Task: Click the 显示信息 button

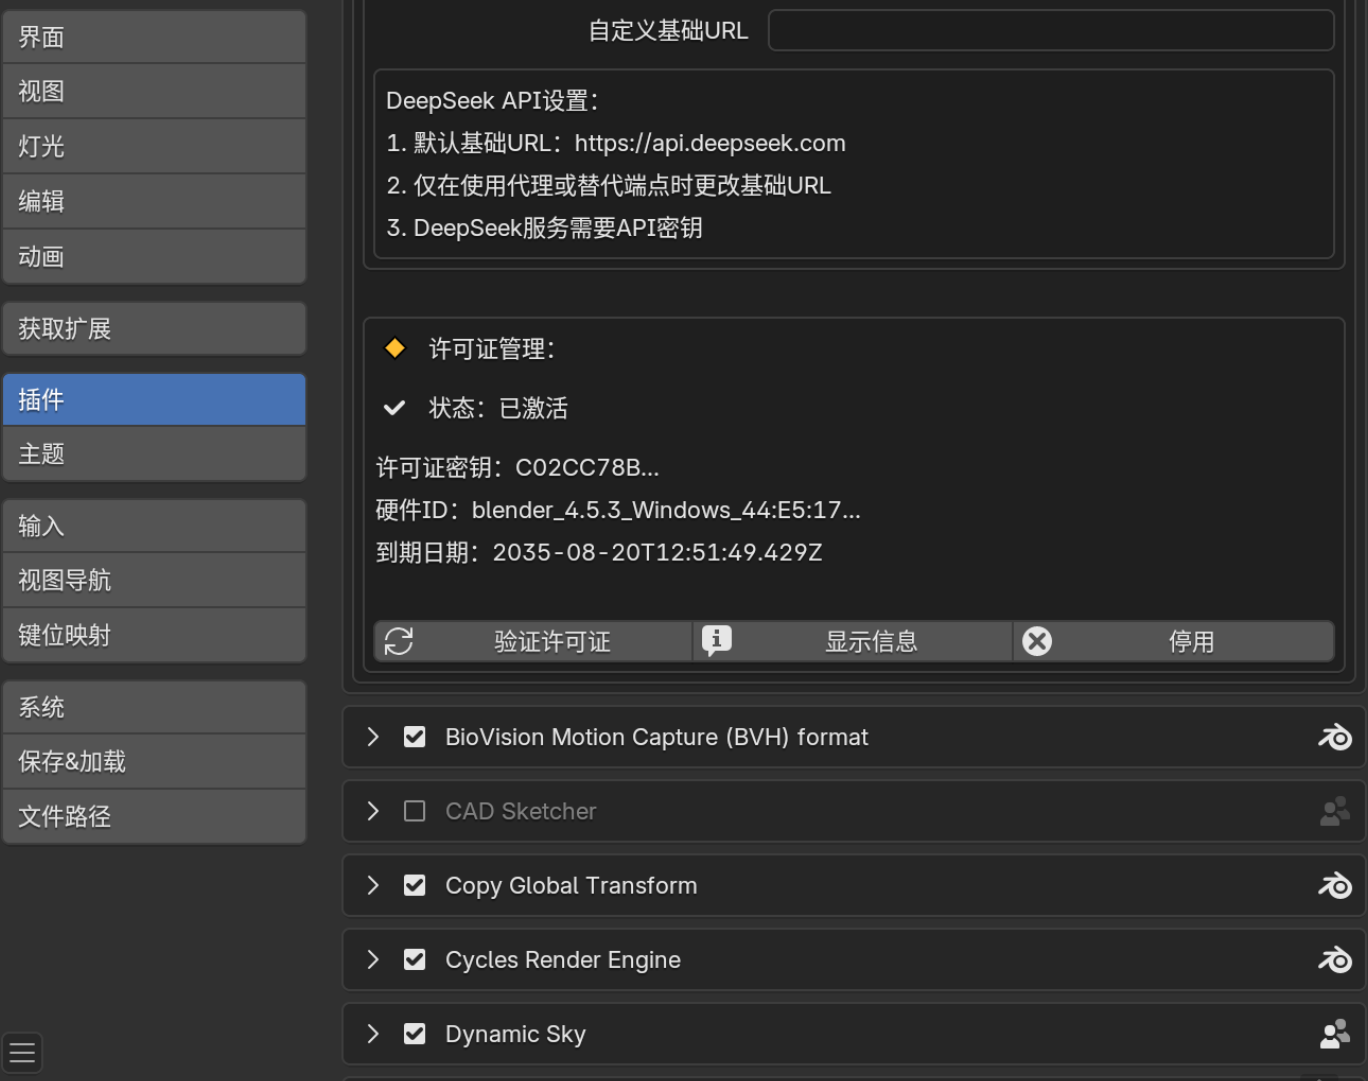Action: coord(853,641)
